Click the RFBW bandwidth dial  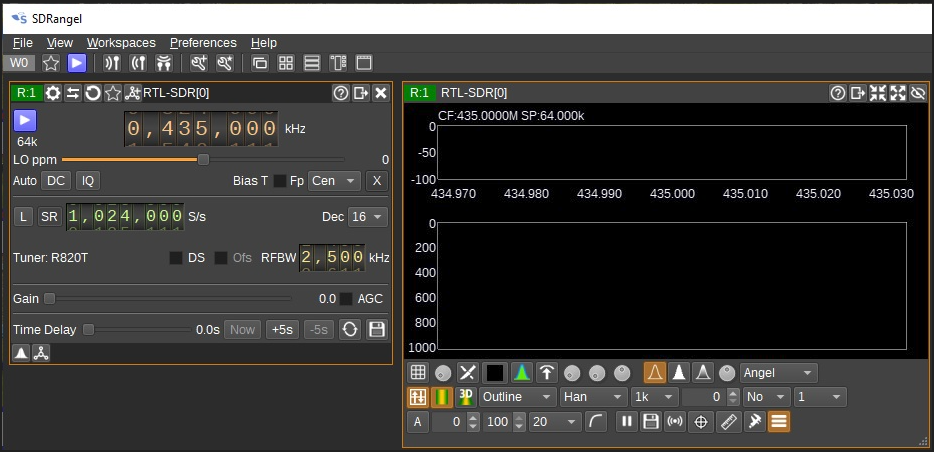coord(332,257)
